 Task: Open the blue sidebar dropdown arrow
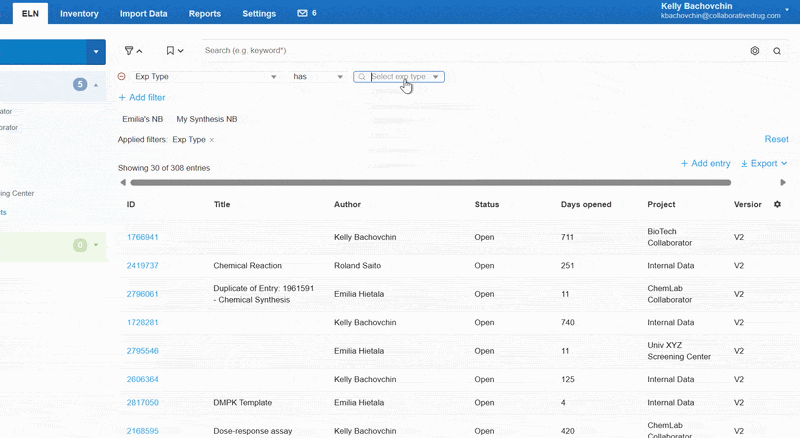[x=96, y=52]
